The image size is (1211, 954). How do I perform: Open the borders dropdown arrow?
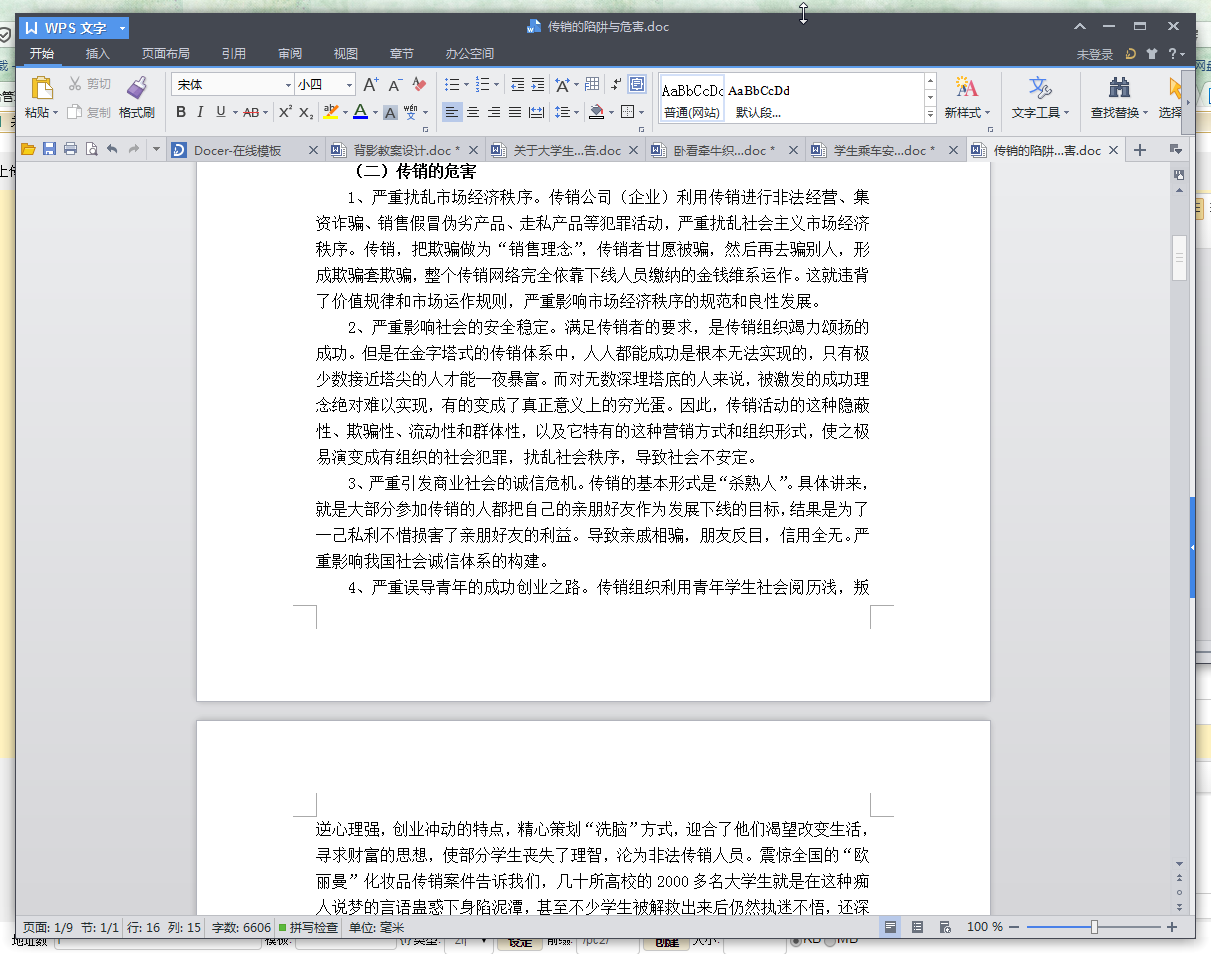pyautogui.click(x=641, y=112)
